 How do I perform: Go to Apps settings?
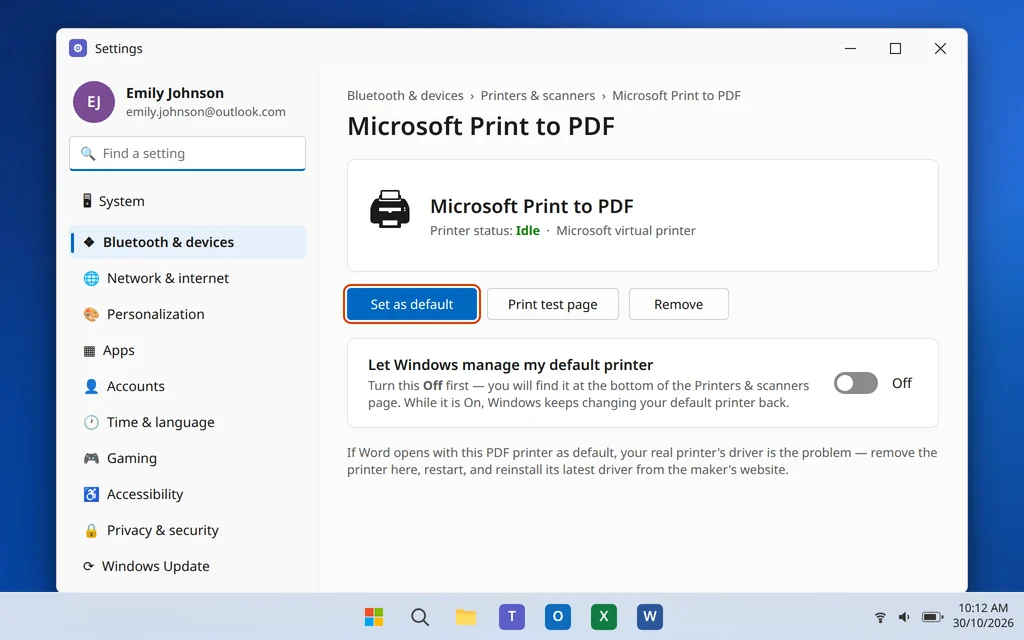[187, 351]
